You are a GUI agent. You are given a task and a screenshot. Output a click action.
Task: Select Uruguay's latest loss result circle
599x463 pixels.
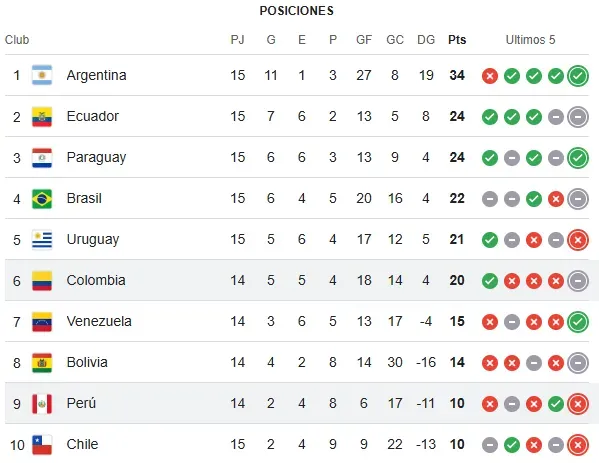578,240
